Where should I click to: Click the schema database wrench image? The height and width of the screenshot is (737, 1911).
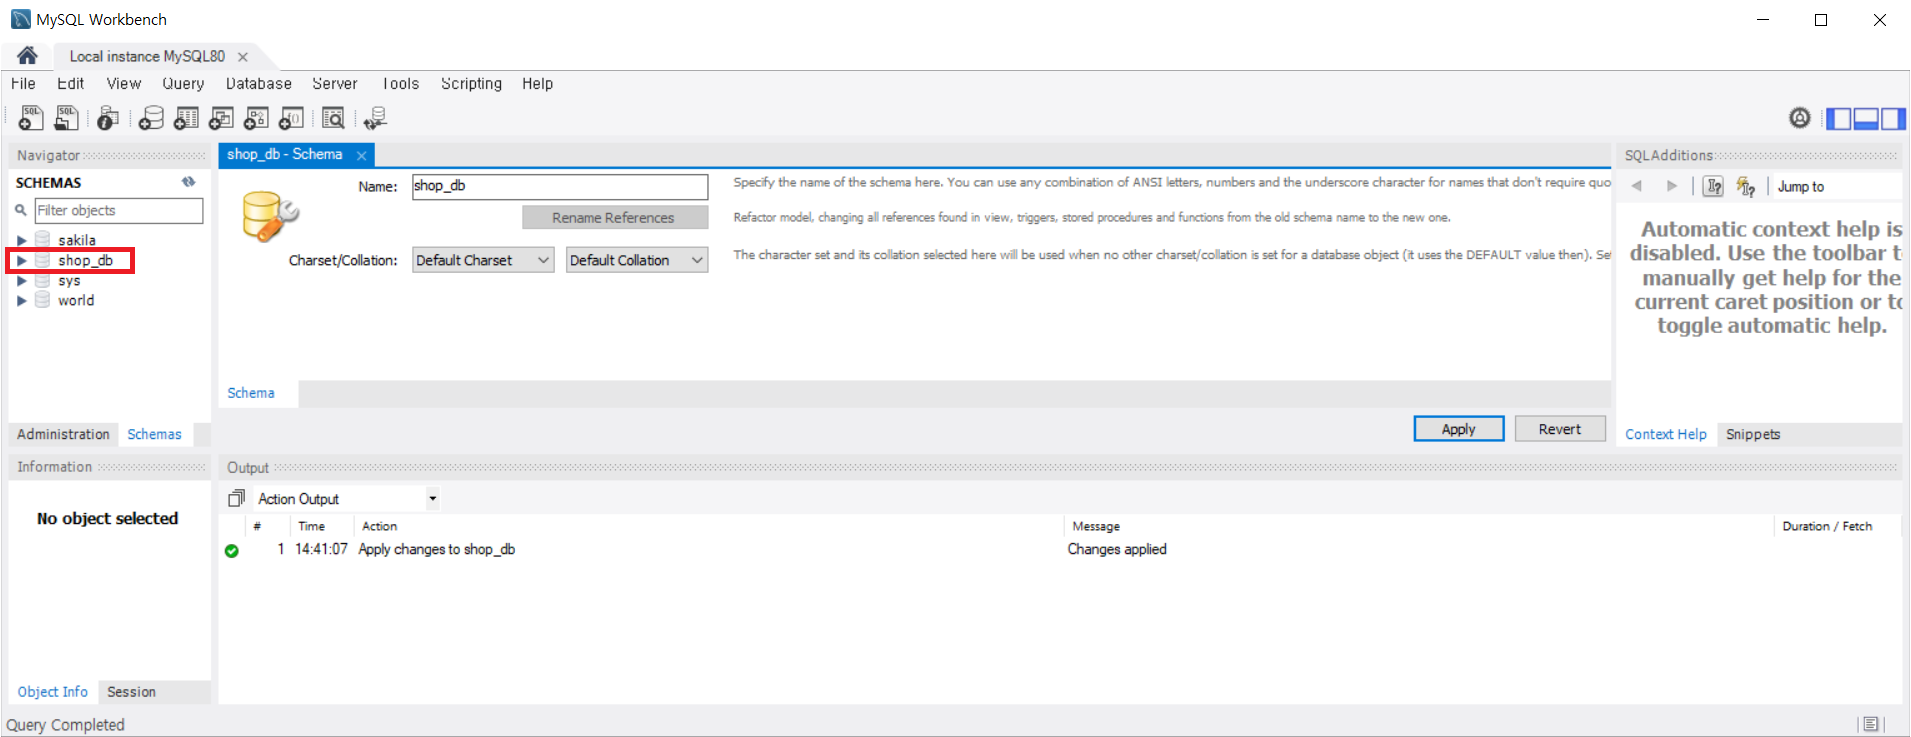click(x=270, y=216)
